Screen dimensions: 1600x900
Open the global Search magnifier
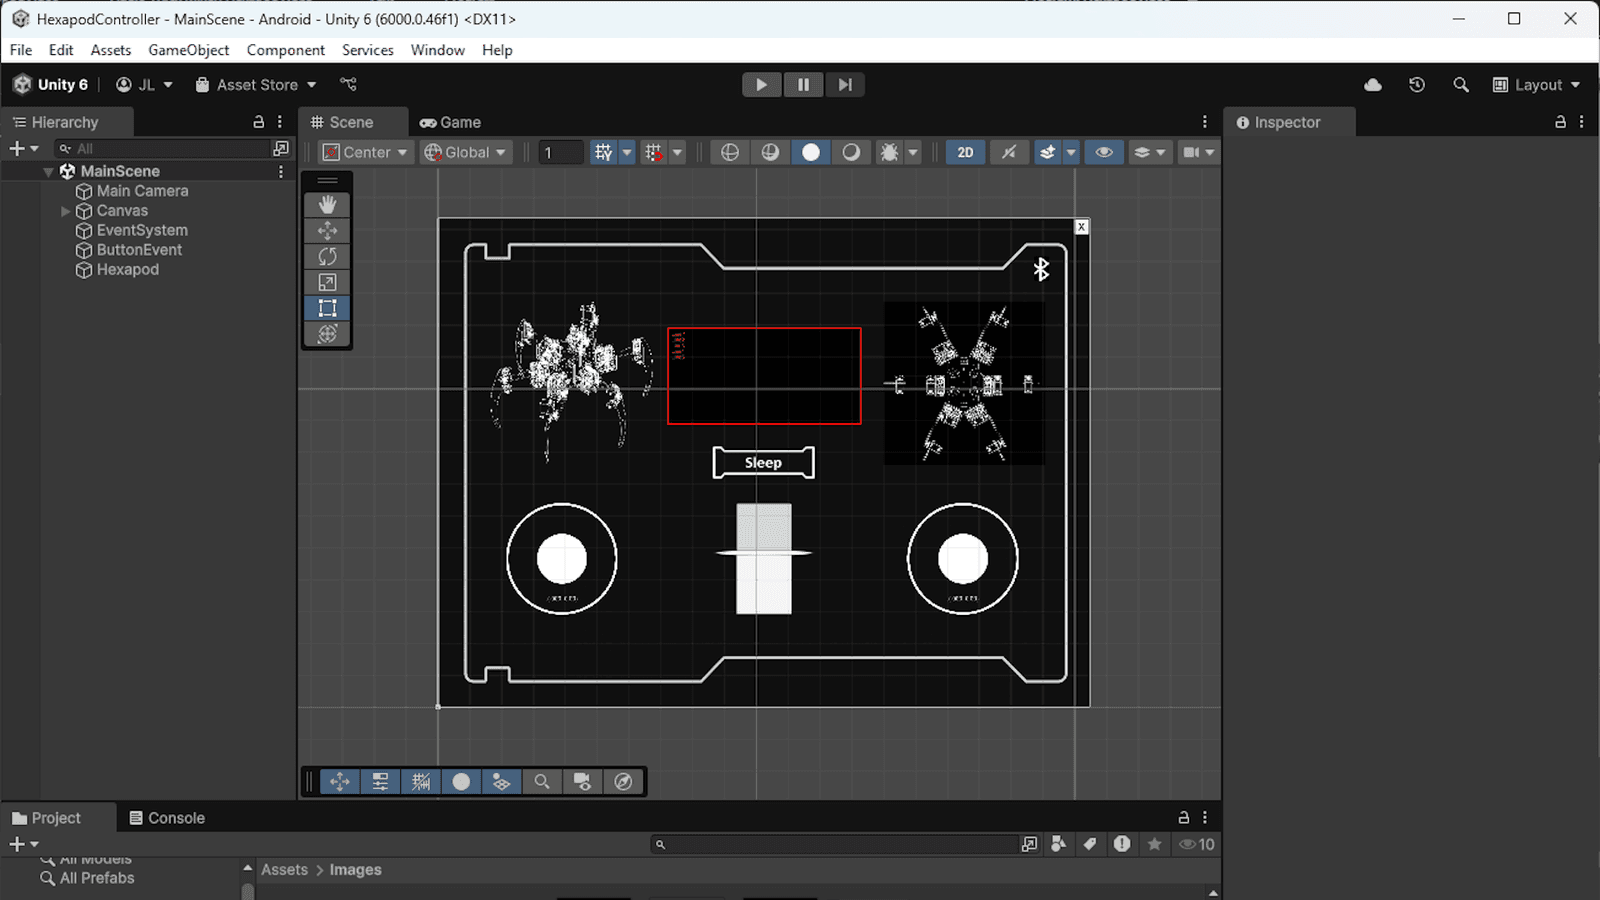click(x=1461, y=85)
